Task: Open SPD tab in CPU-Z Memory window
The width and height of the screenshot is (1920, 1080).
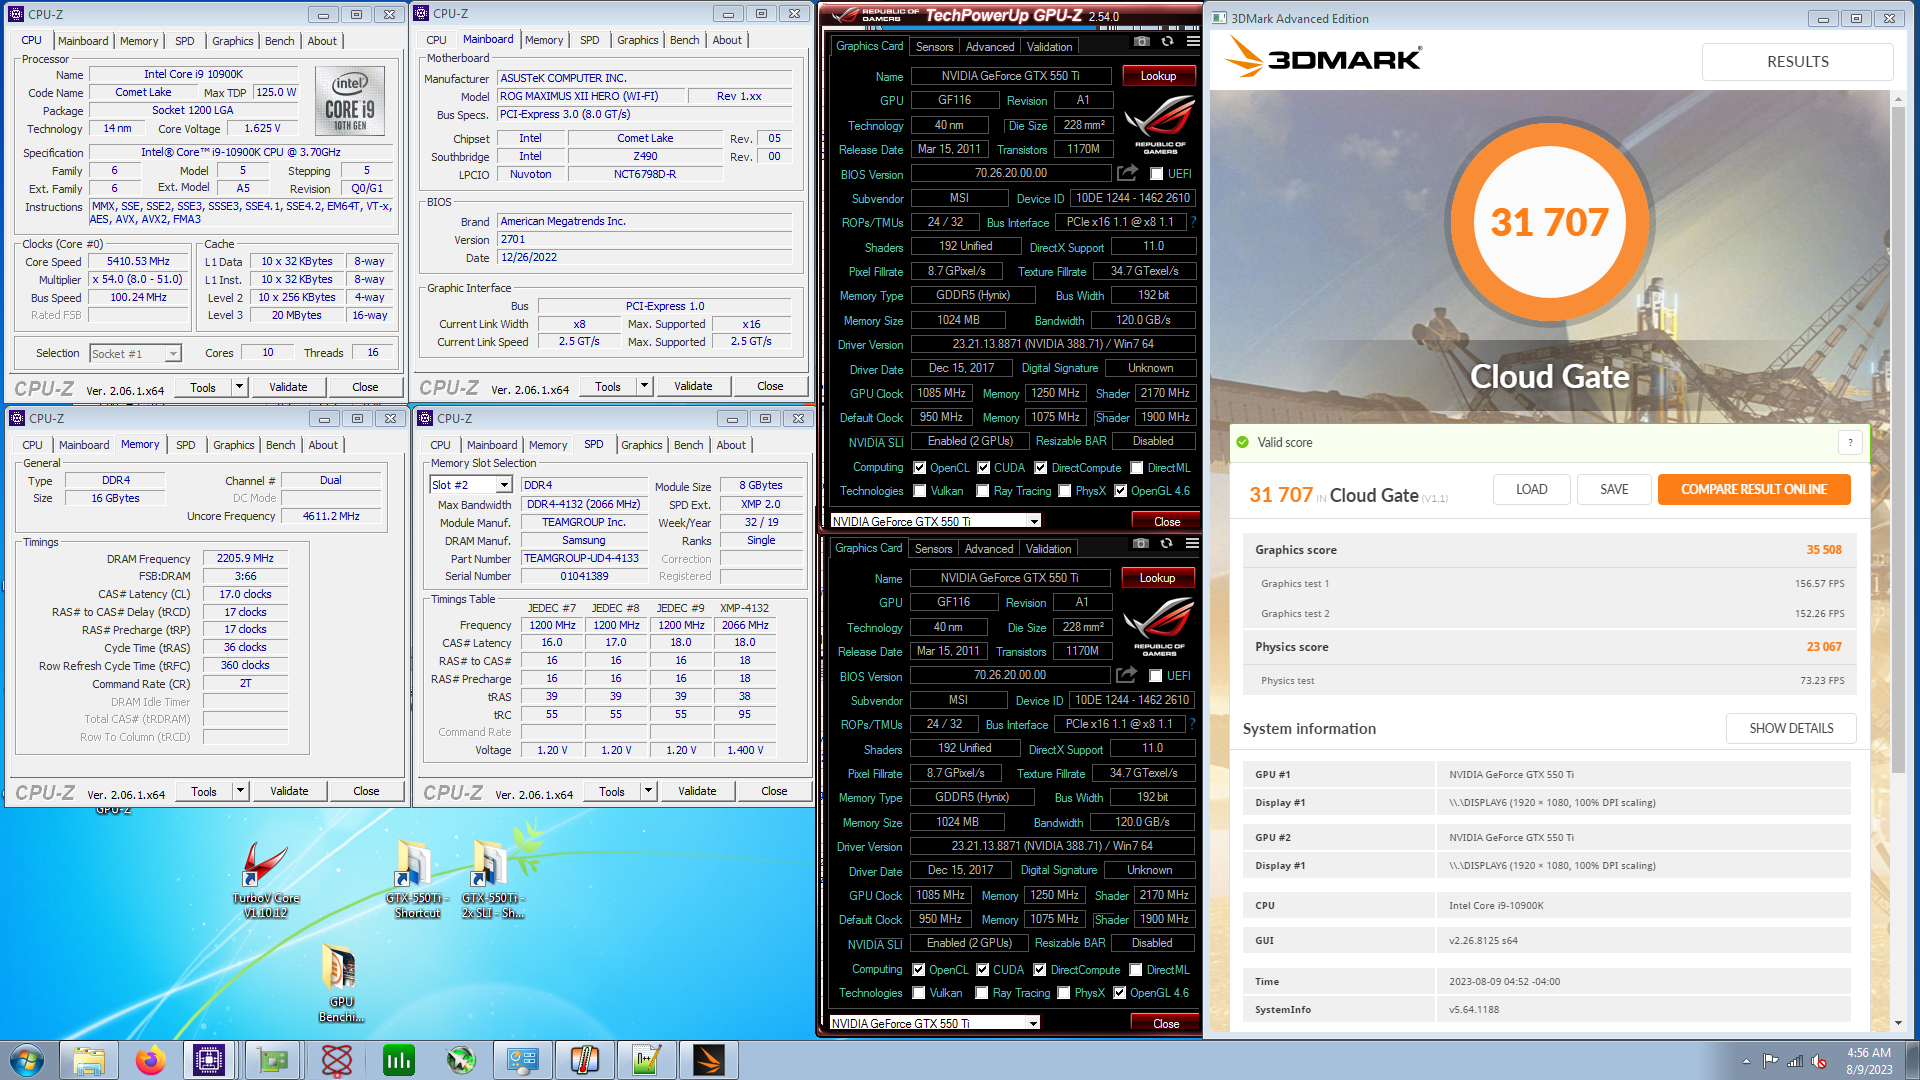Action: tap(186, 445)
